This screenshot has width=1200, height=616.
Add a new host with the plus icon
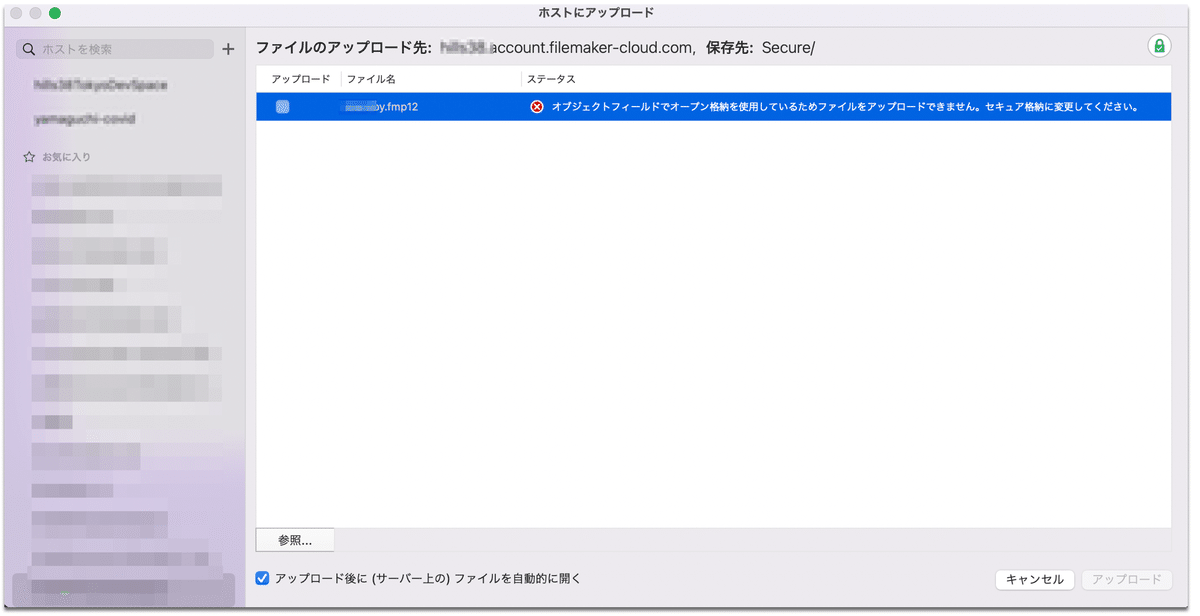point(228,48)
